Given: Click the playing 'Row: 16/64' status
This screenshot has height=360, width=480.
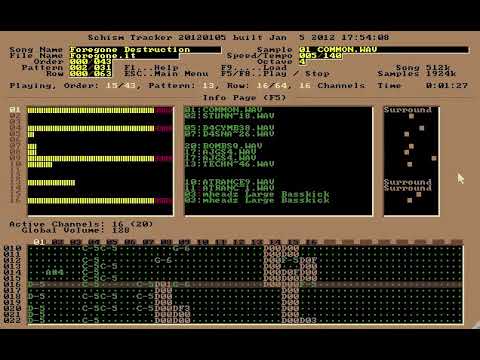Looking at the screenshot, I should 257,86.
